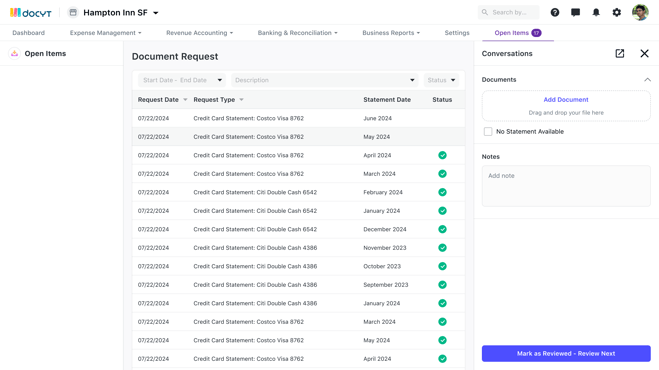Pop out Conversations in new window

tap(620, 53)
